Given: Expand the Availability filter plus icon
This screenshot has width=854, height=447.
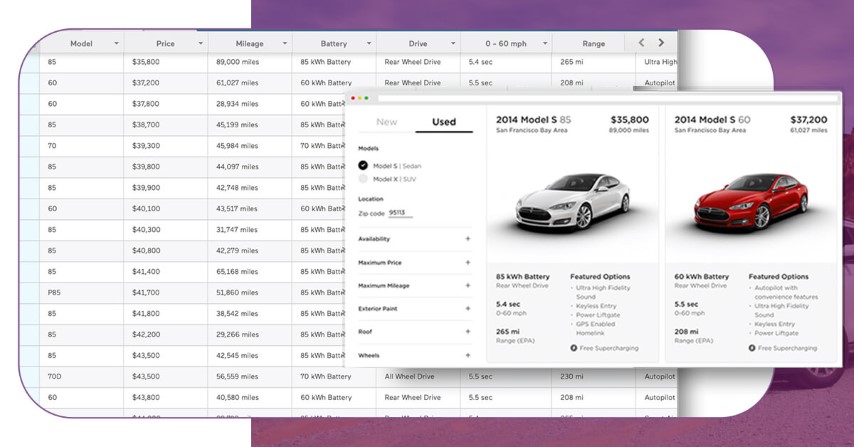Looking at the screenshot, I should [467, 238].
